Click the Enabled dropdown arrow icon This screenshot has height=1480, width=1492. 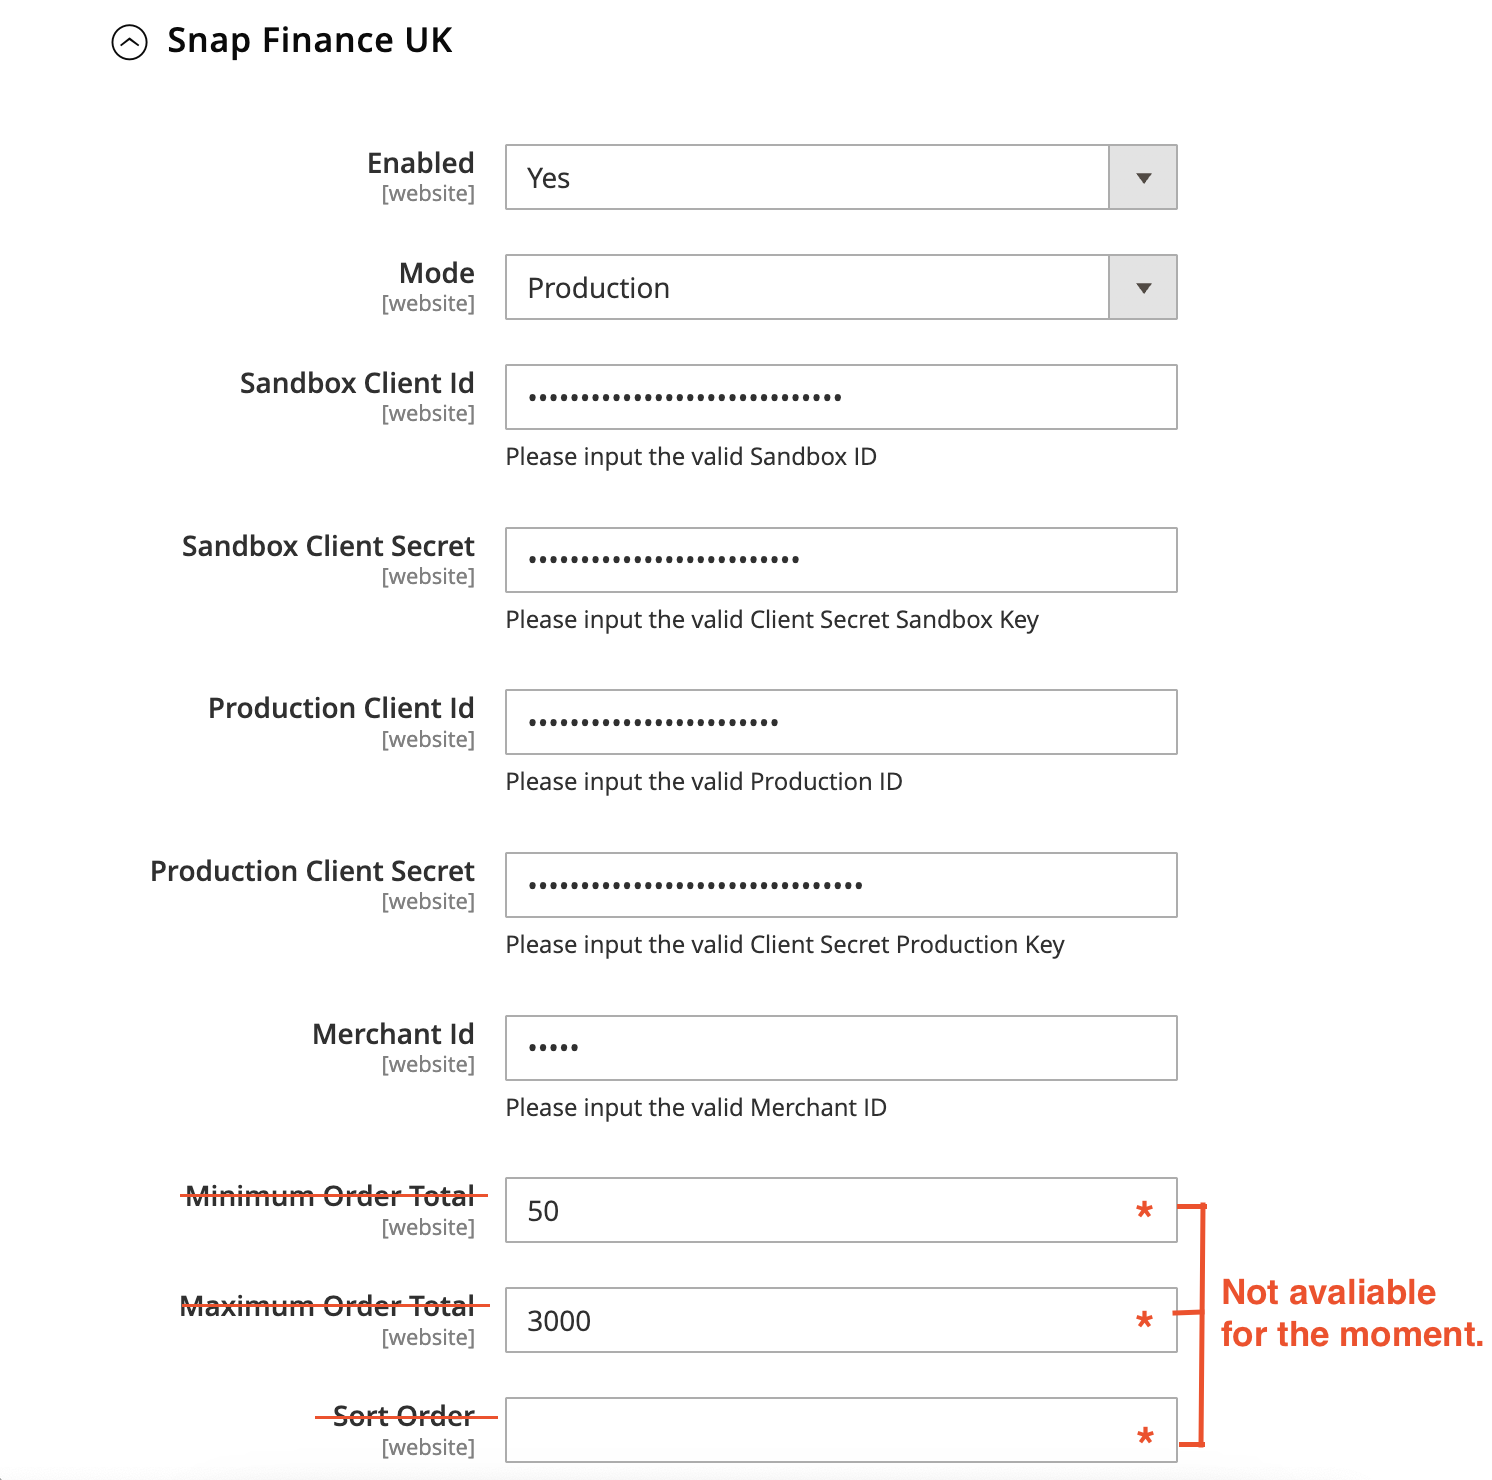[1142, 177]
